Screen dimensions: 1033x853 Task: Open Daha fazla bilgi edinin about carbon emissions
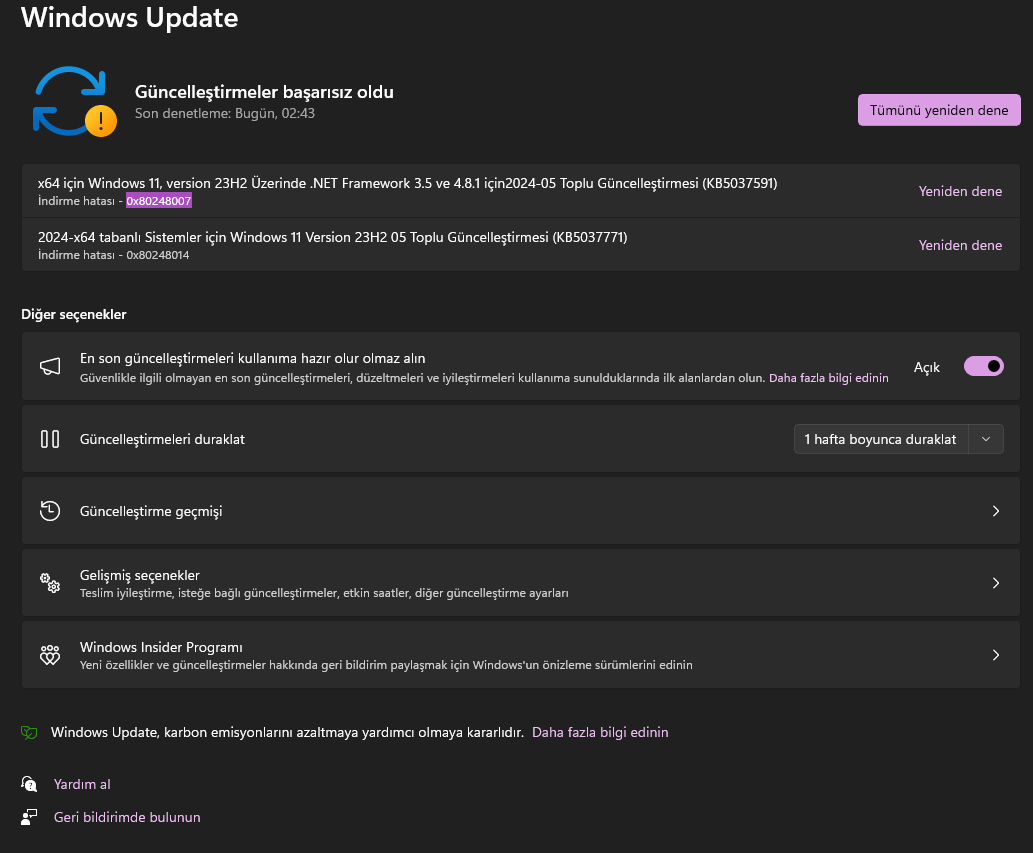[x=600, y=732]
